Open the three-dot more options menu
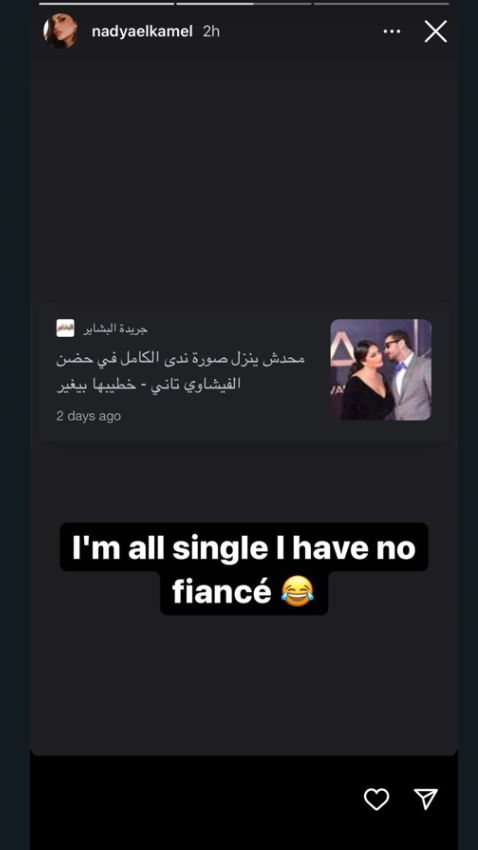 pyautogui.click(x=392, y=31)
